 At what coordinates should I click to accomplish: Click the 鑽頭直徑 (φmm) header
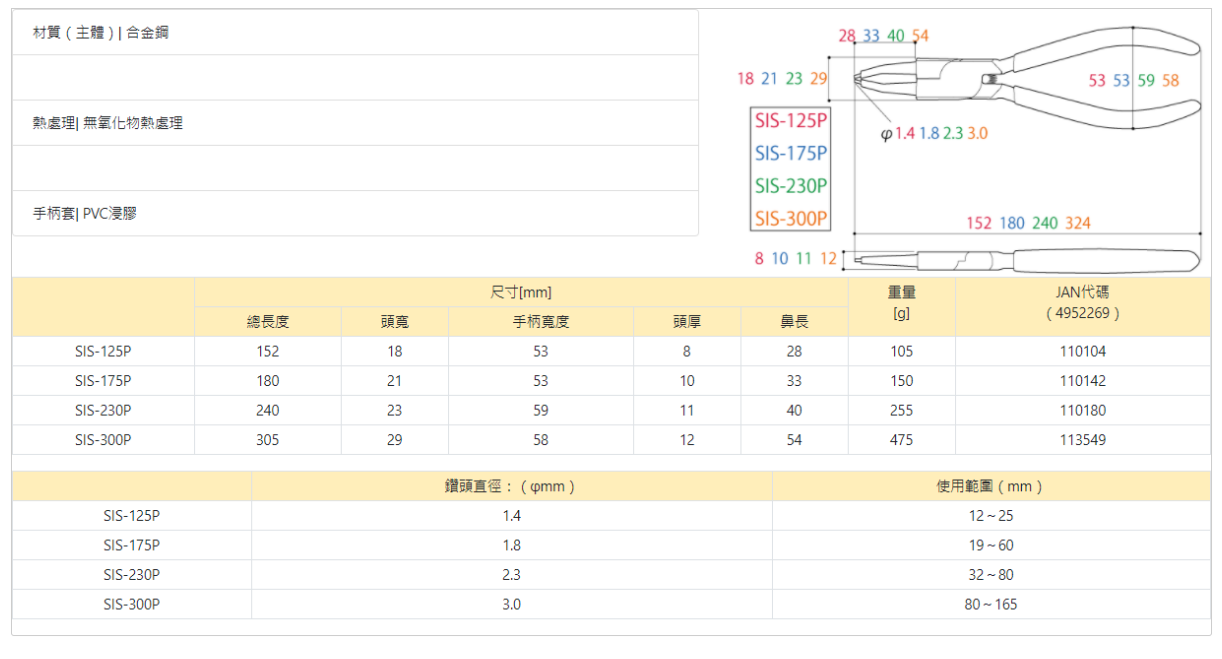(511, 487)
